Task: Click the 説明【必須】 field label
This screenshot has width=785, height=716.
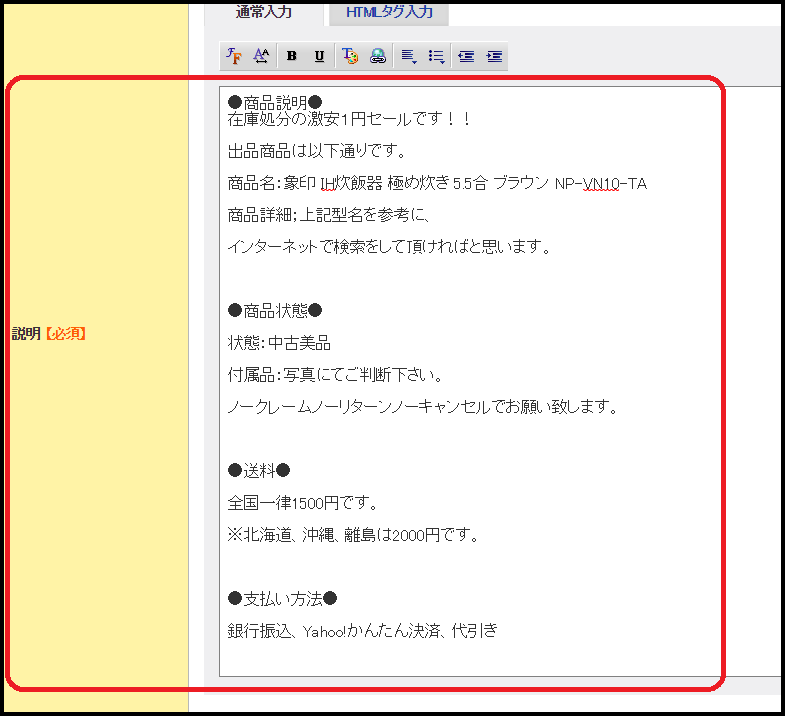Action: pyautogui.click(x=49, y=333)
